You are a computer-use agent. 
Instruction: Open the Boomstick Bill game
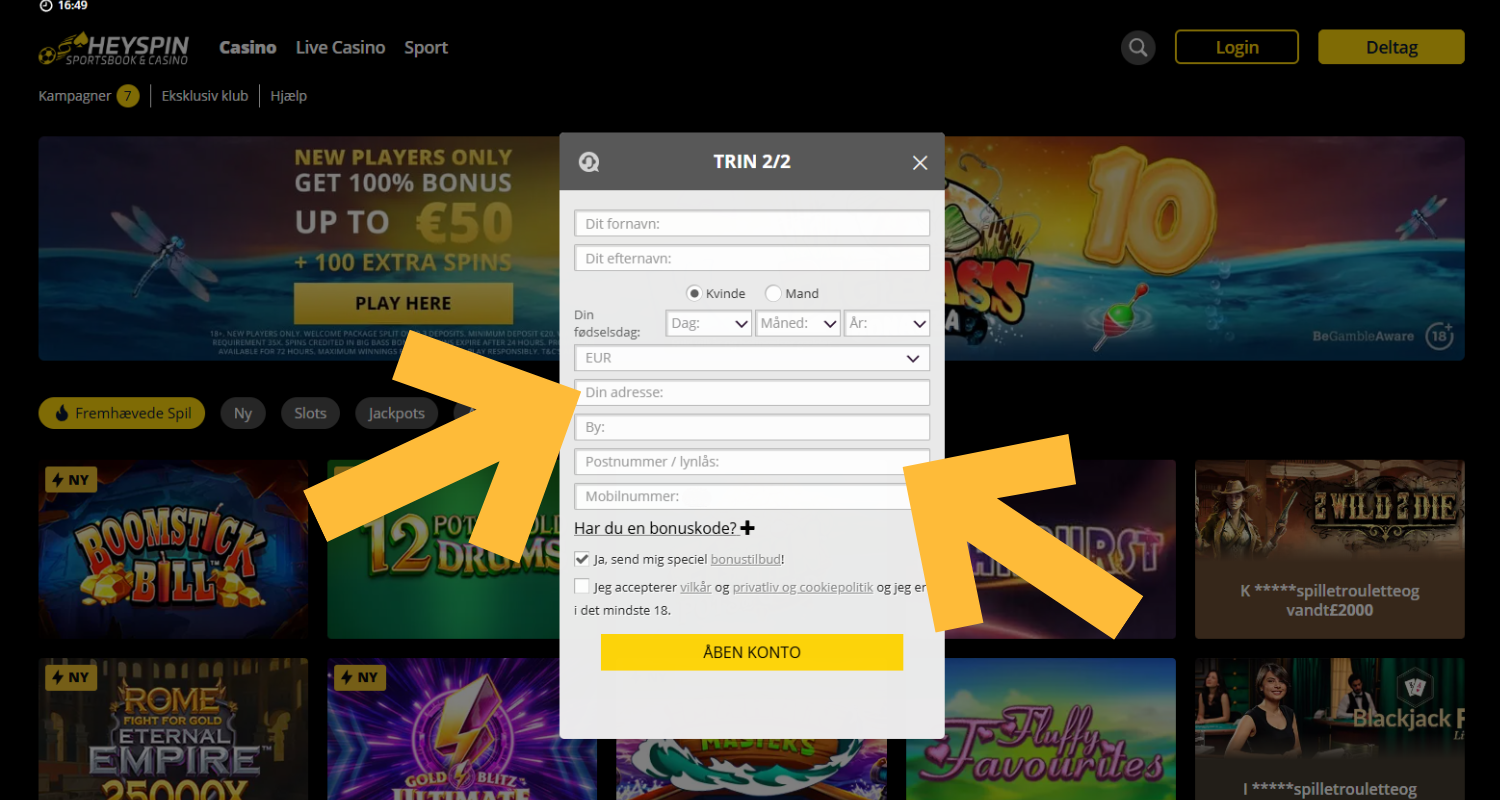[173, 549]
